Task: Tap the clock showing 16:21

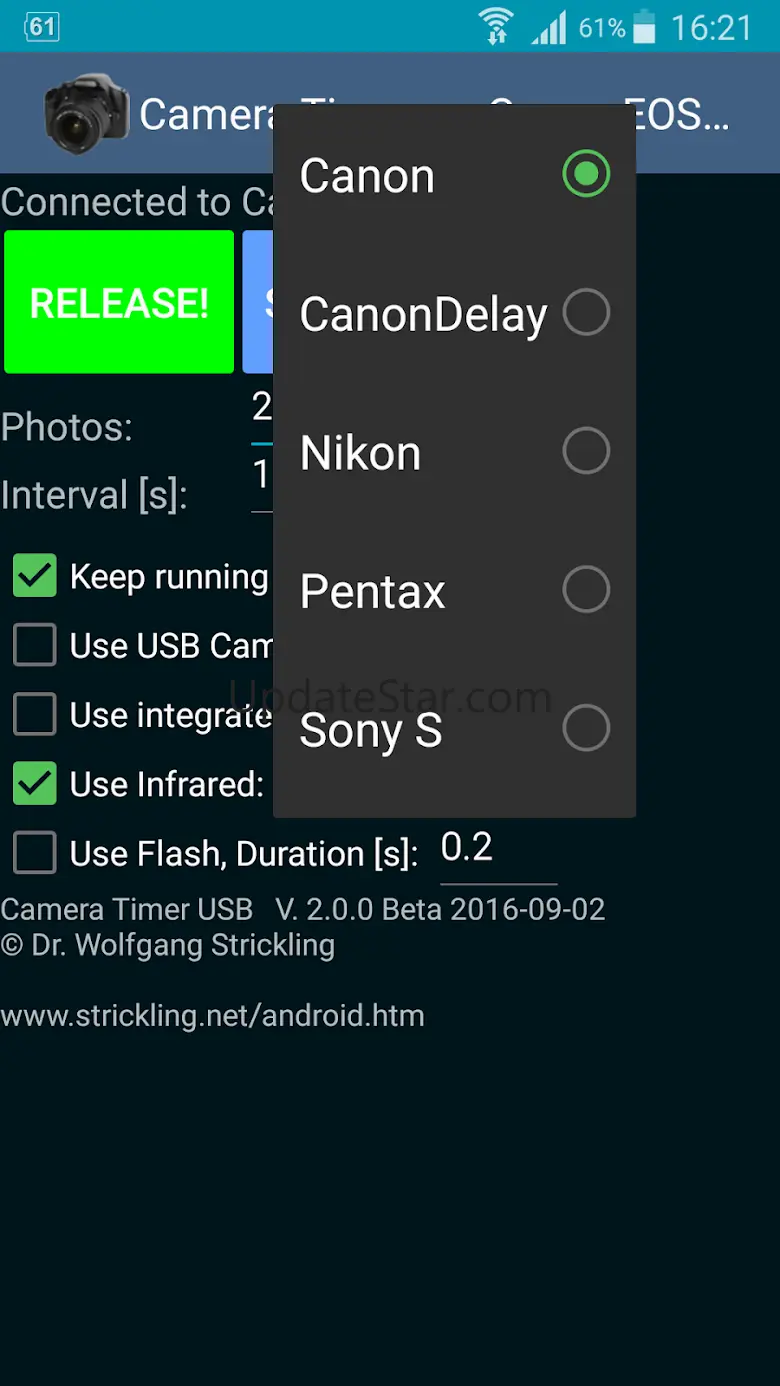Action: click(711, 28)
